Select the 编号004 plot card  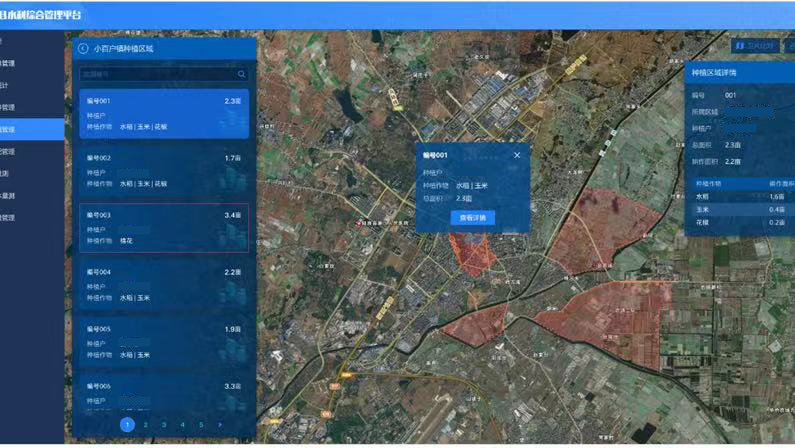pyautogui.click(x=163, y=285)
